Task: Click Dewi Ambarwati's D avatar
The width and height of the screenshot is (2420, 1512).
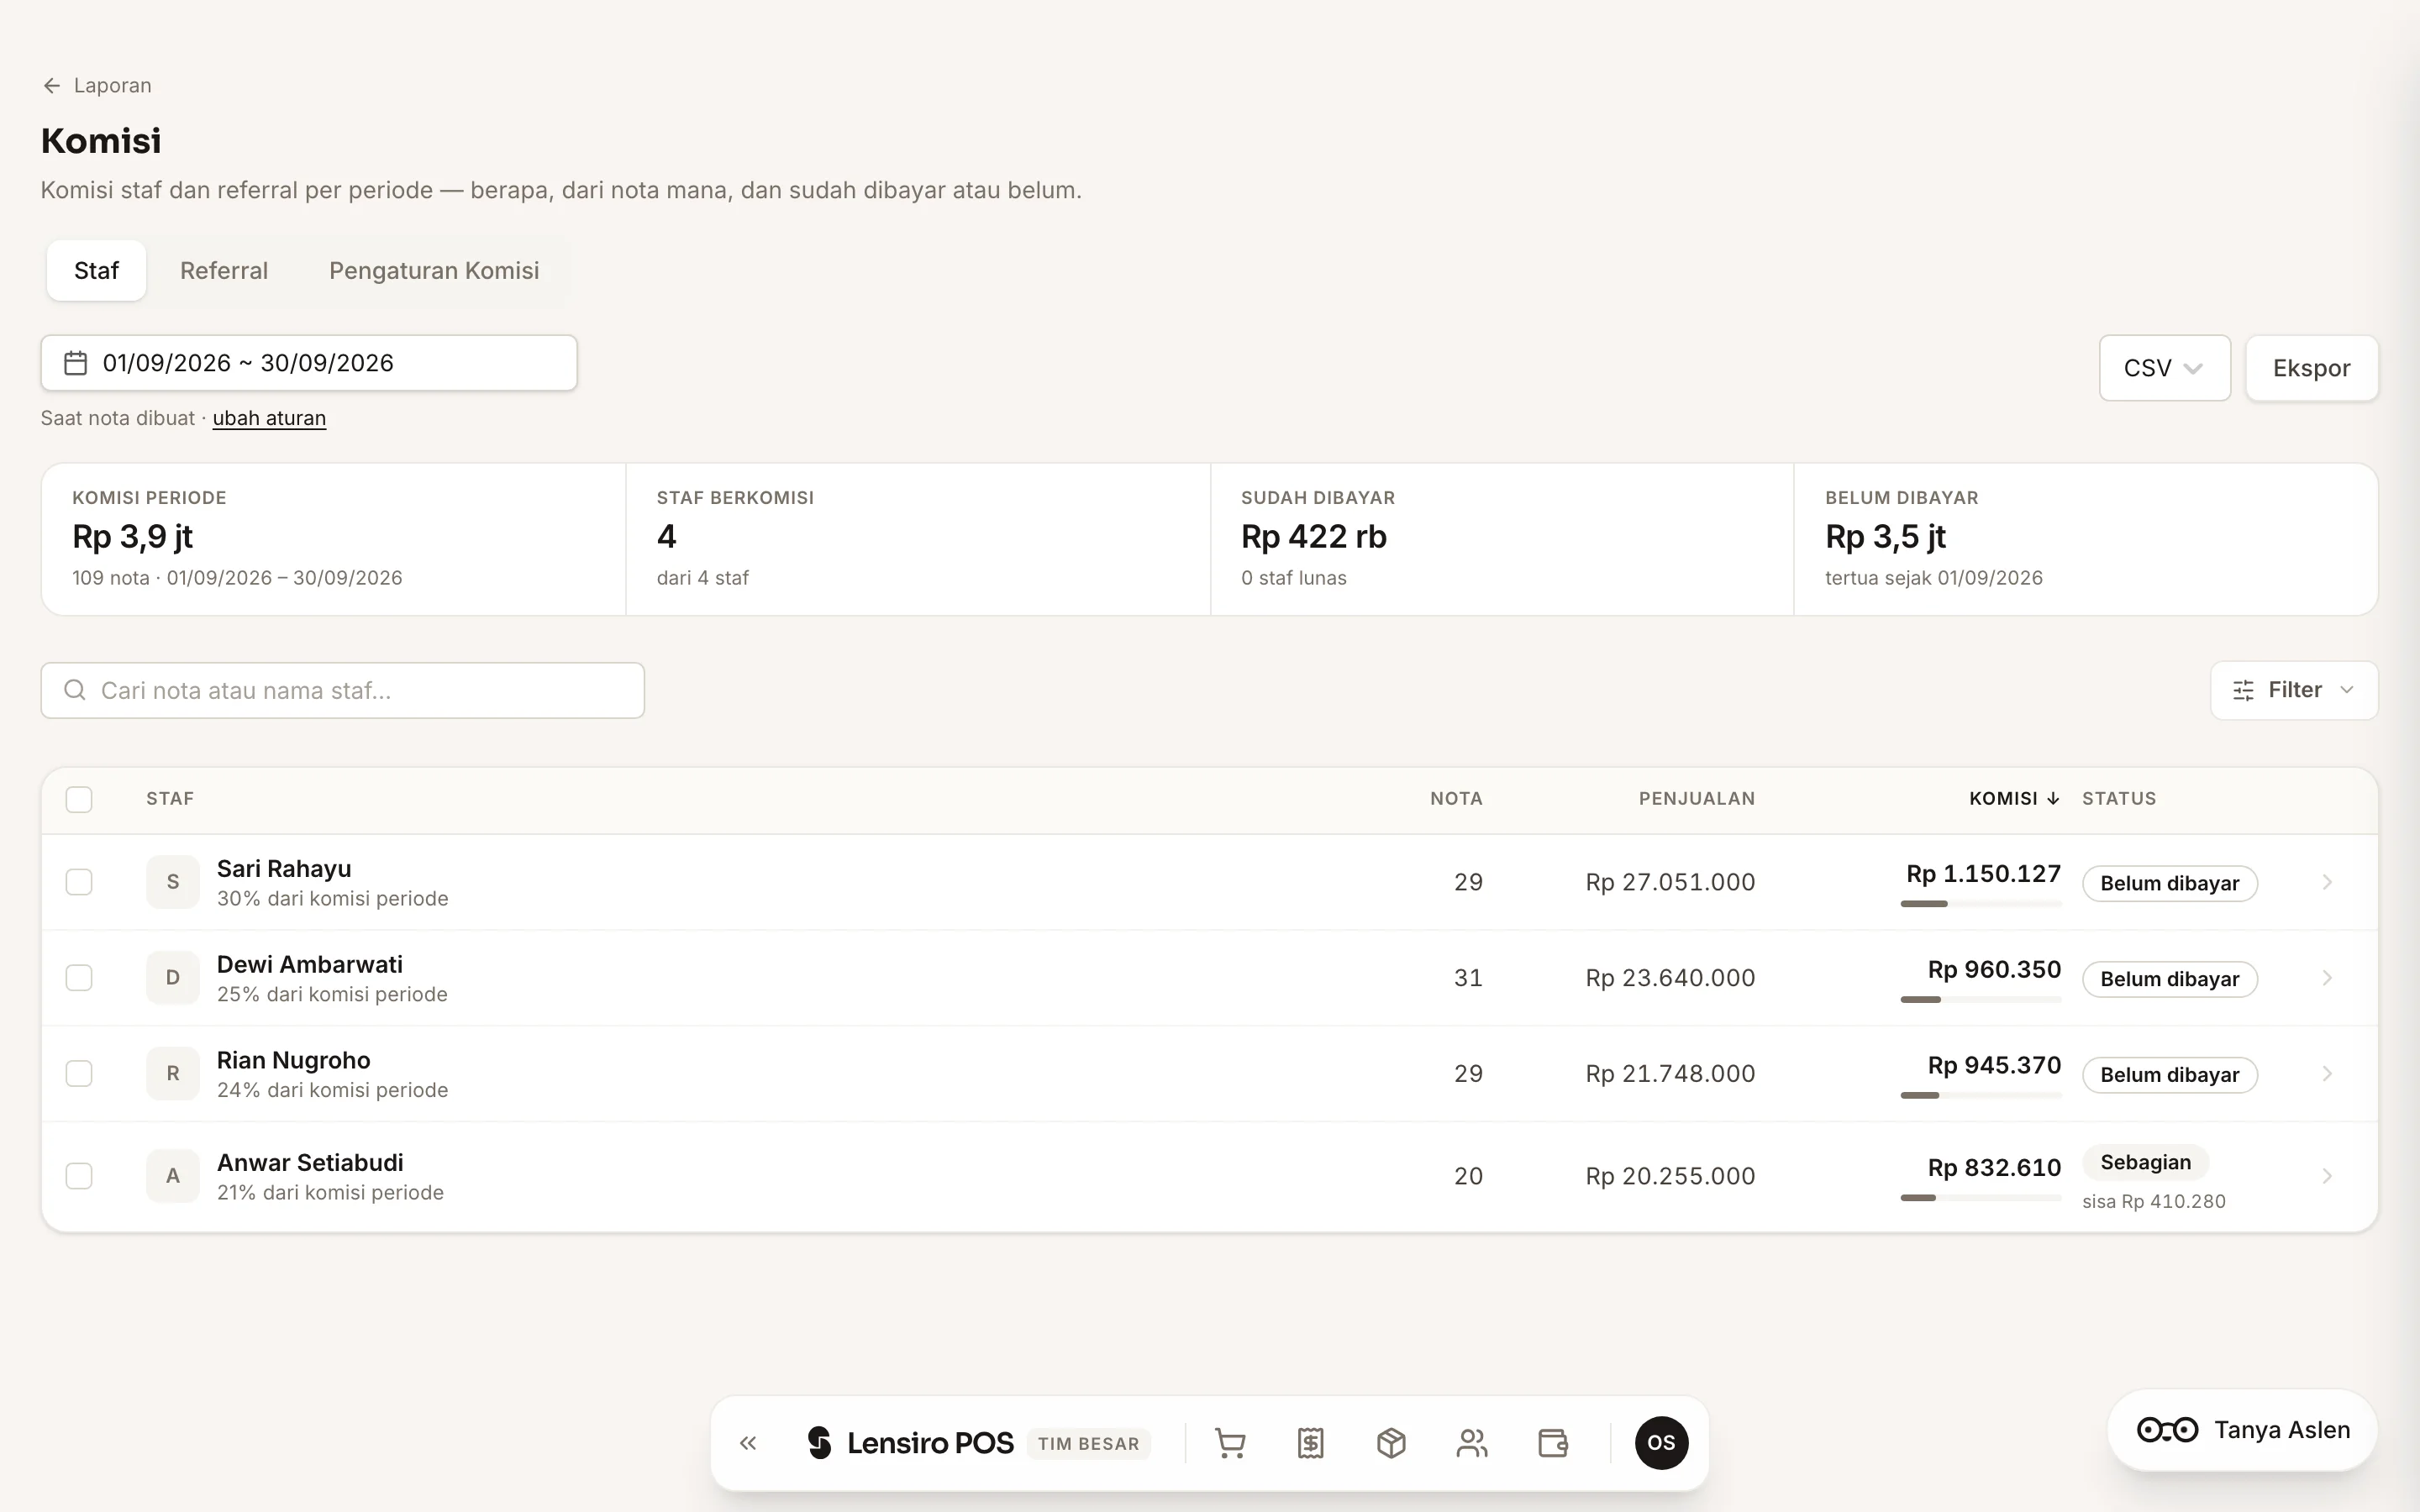Action: (173, 978)
